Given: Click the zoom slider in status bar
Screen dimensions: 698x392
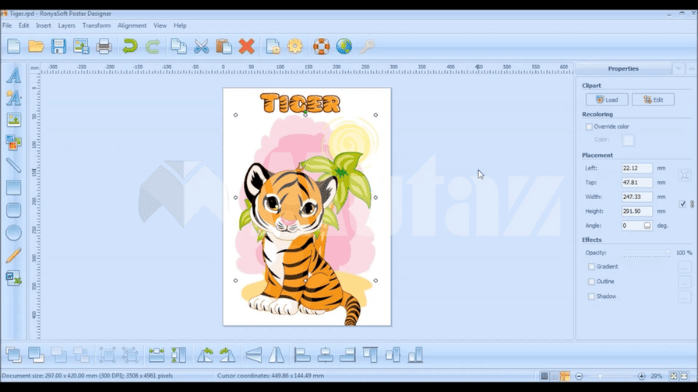Looking at the screenshot, I should pos(610,376).
